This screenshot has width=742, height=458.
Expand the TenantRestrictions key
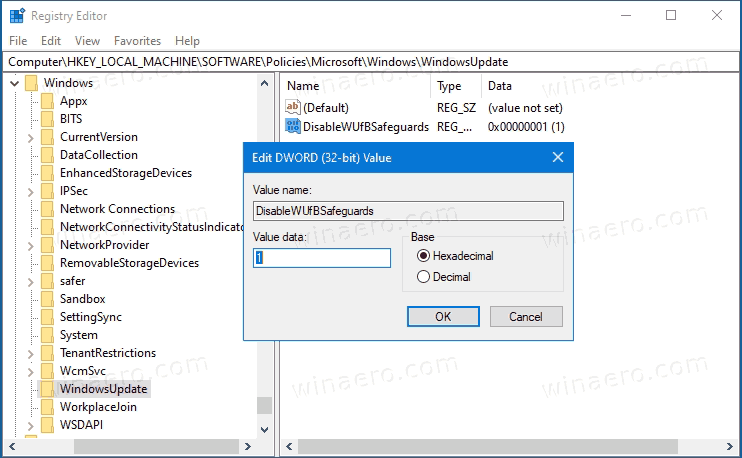coord(31,354)
